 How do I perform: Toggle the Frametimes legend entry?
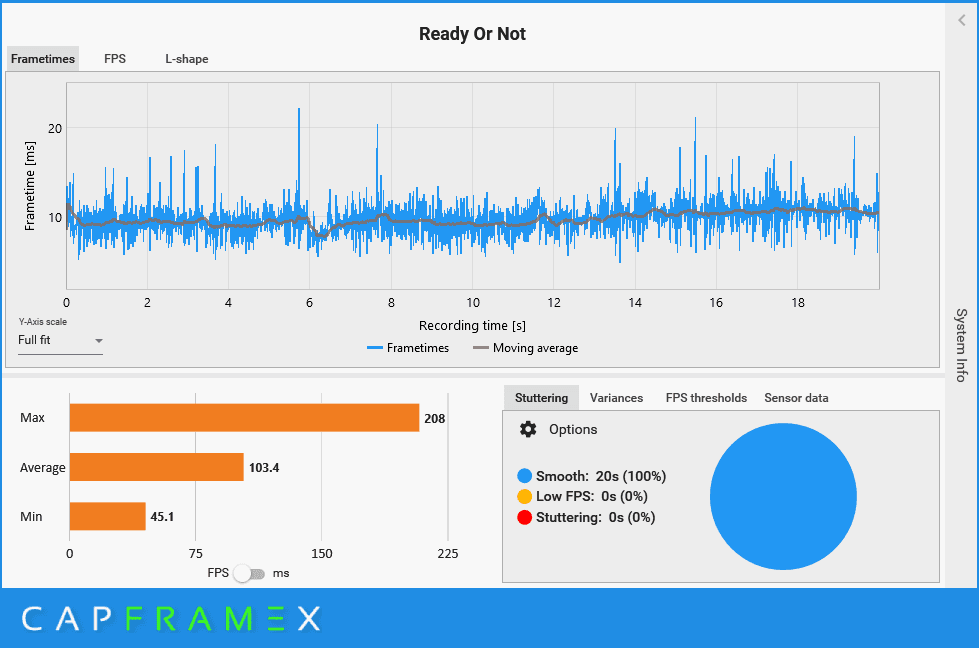[x=408, y=348]
